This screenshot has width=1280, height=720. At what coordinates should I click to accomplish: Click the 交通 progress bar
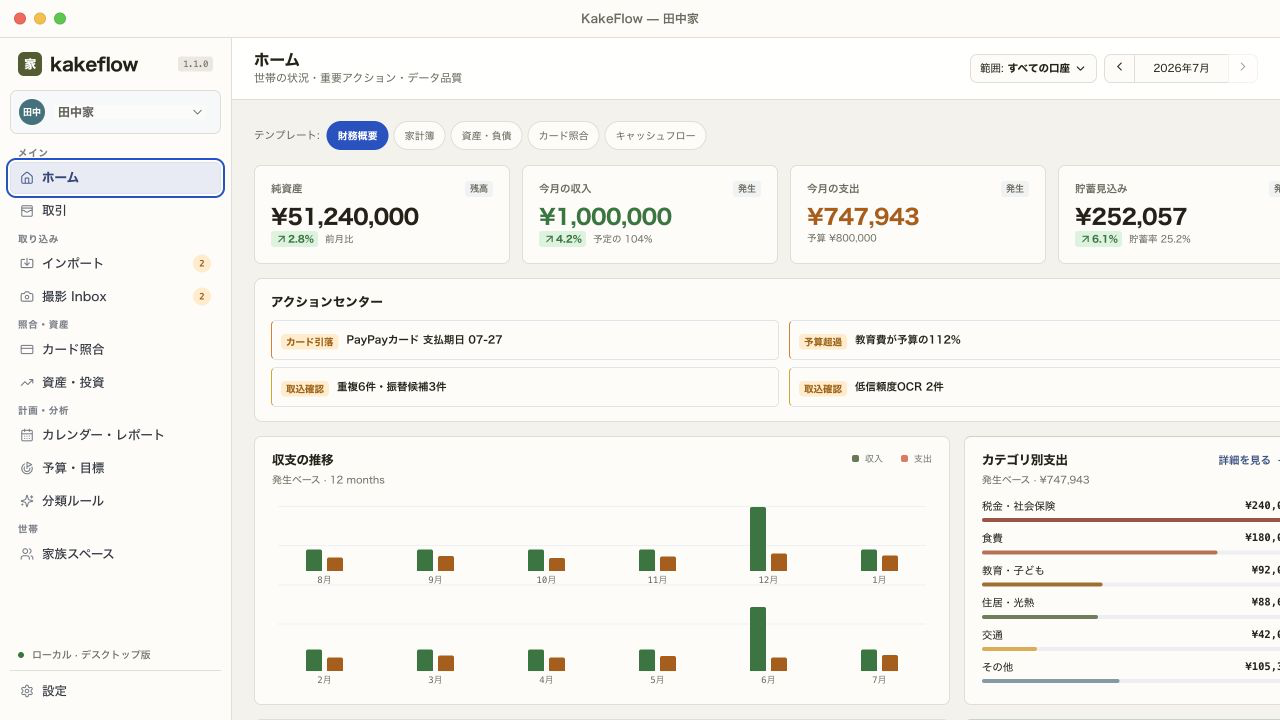(x=1131, y=649)
